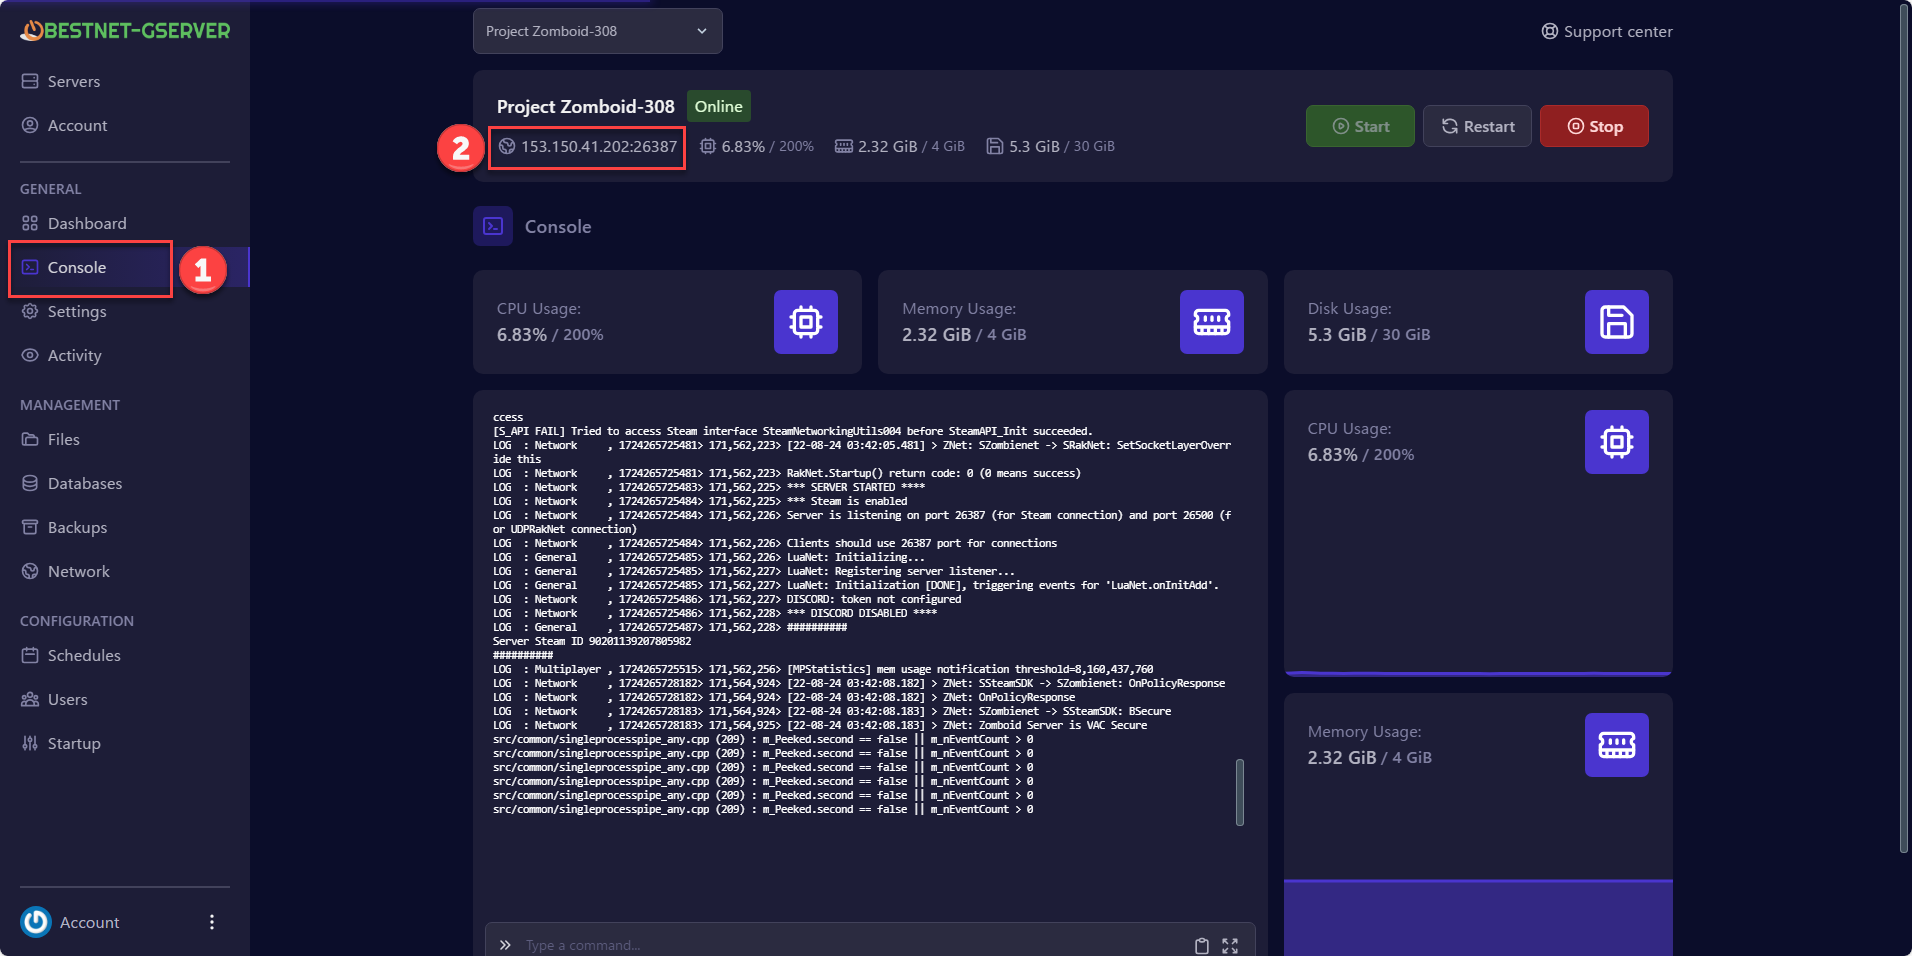
Task: Click the bottom Account profile label
Action: (x=89, y=922)
